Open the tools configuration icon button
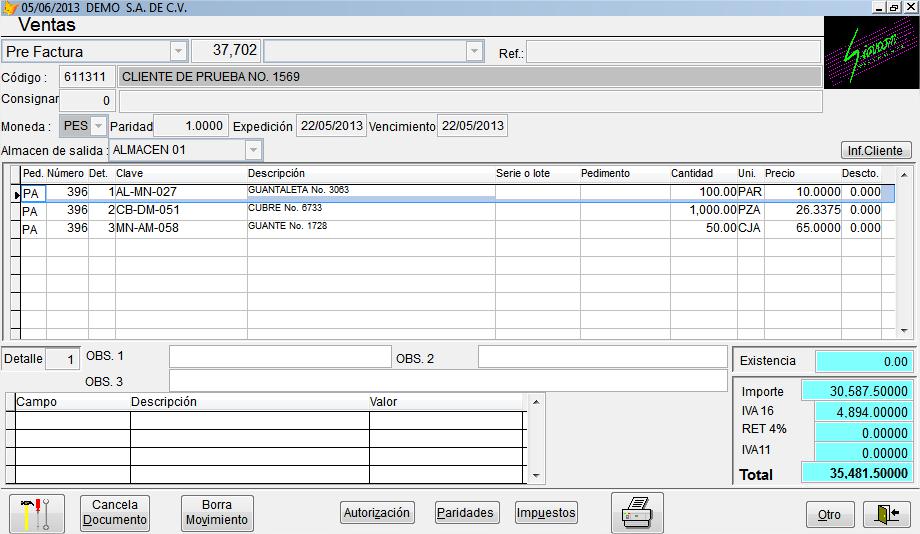This screenshot has height=534, width=920. click(x=37, y=513)
